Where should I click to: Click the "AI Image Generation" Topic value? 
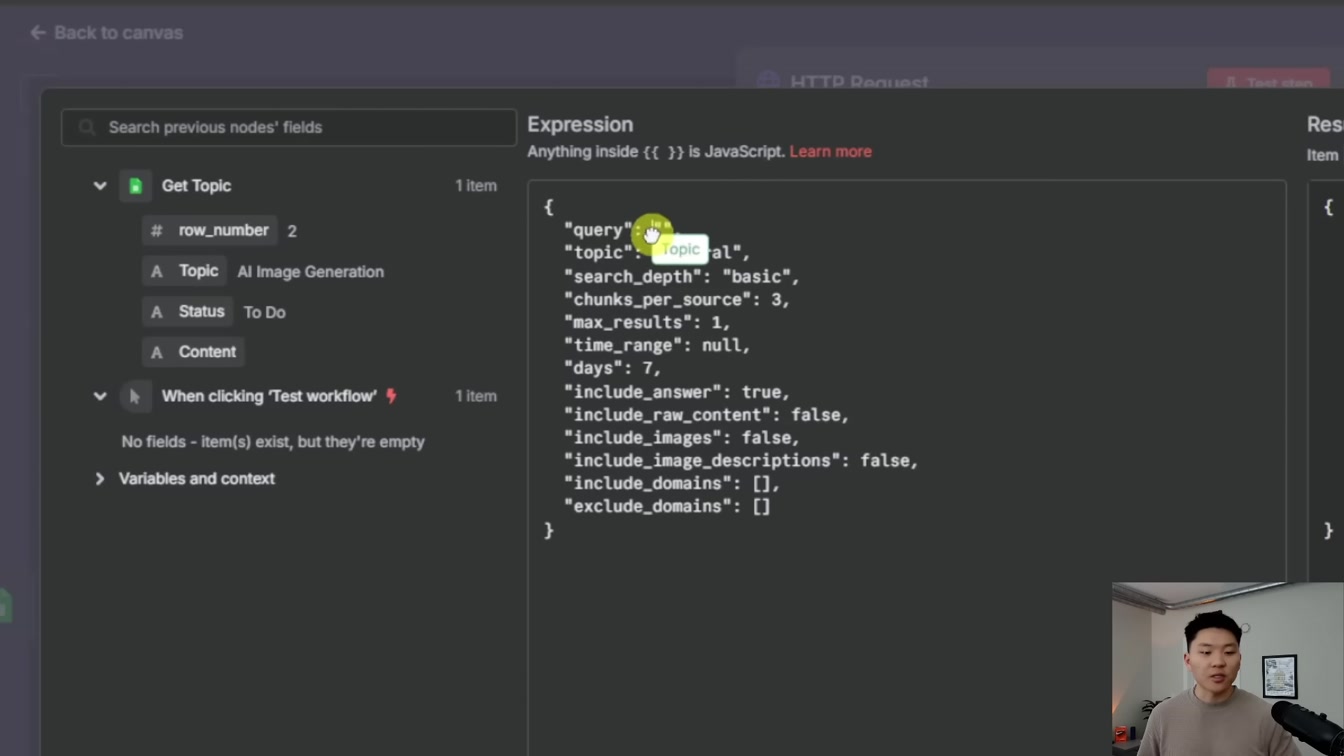point(310,272)
